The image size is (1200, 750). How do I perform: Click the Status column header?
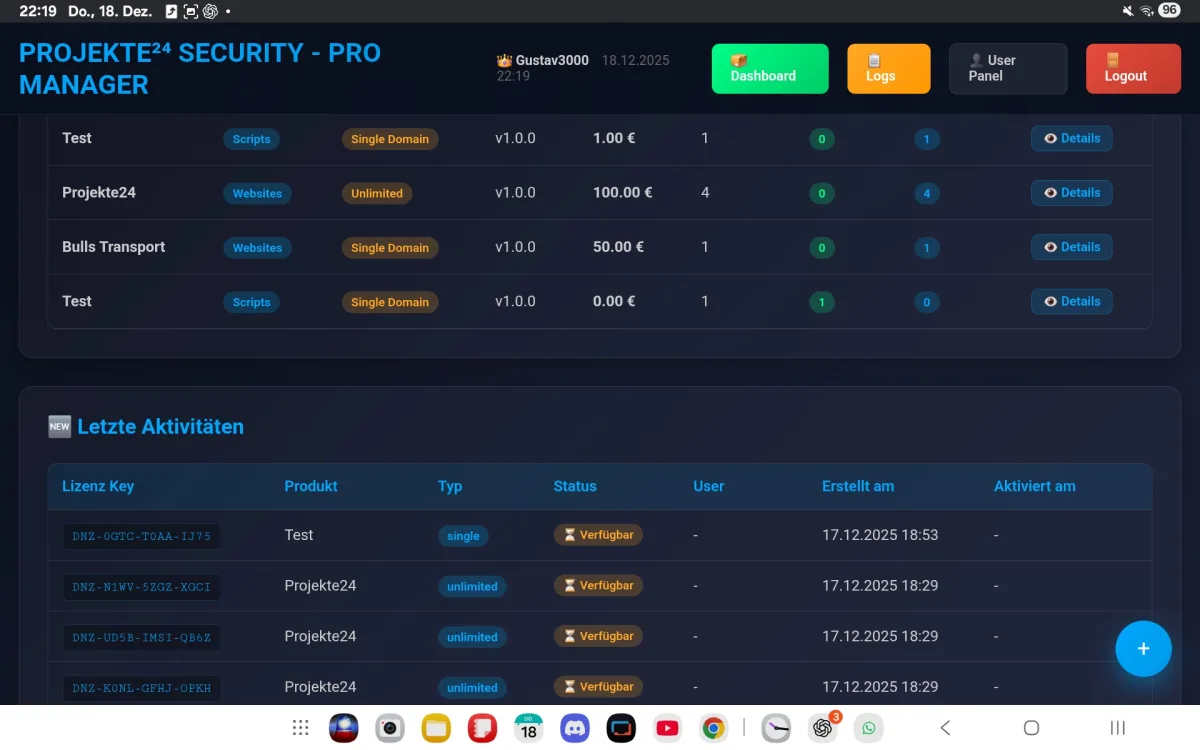575,486
